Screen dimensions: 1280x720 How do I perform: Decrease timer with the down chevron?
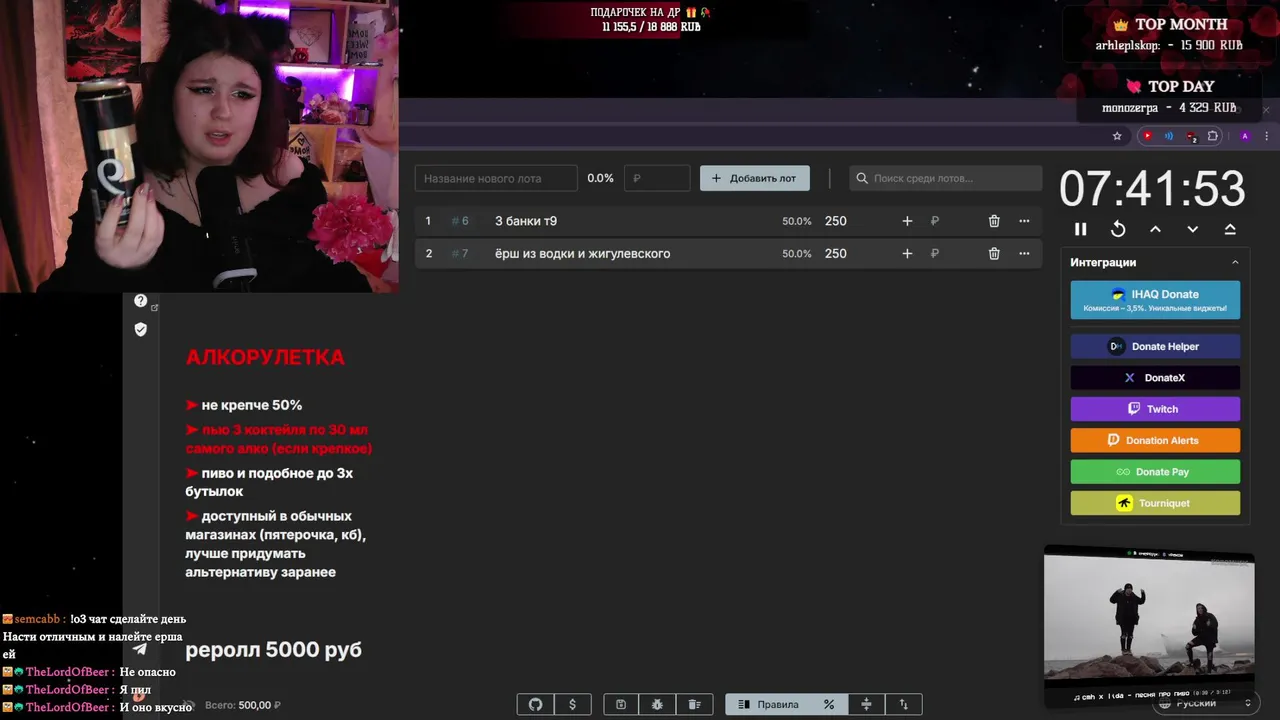[x=1192, y=229]
